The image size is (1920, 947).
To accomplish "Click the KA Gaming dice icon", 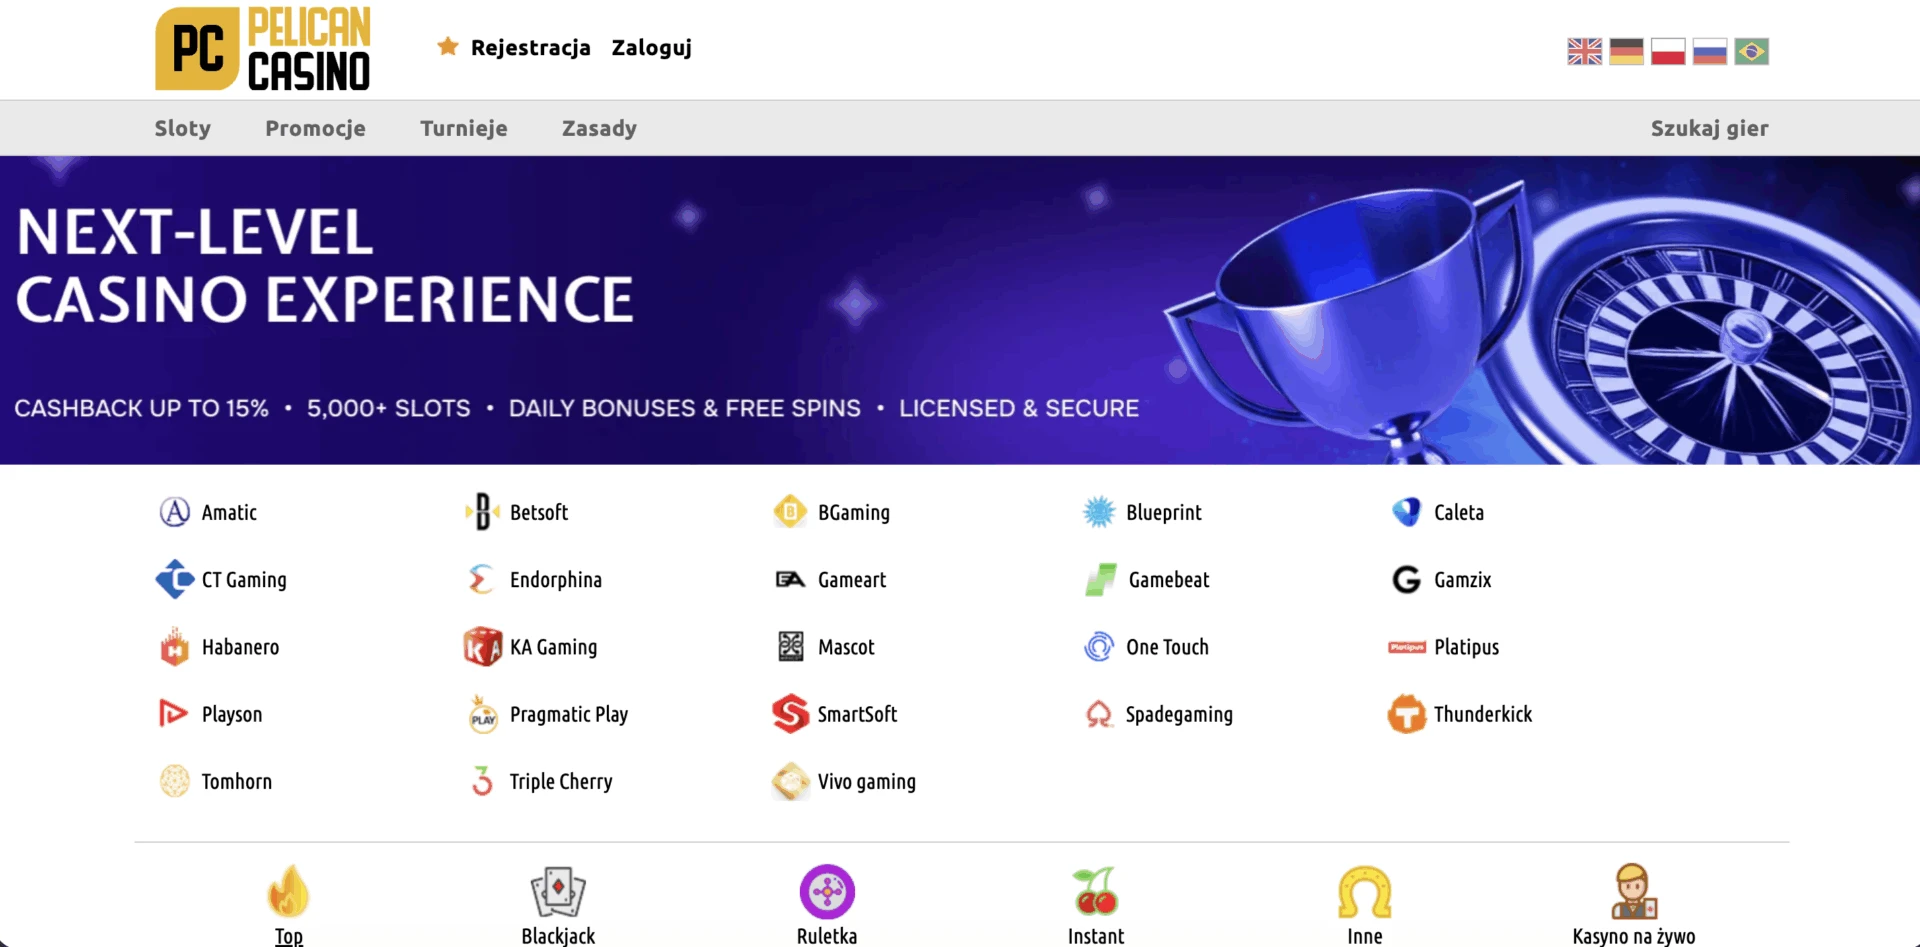I will click(483, 647).
